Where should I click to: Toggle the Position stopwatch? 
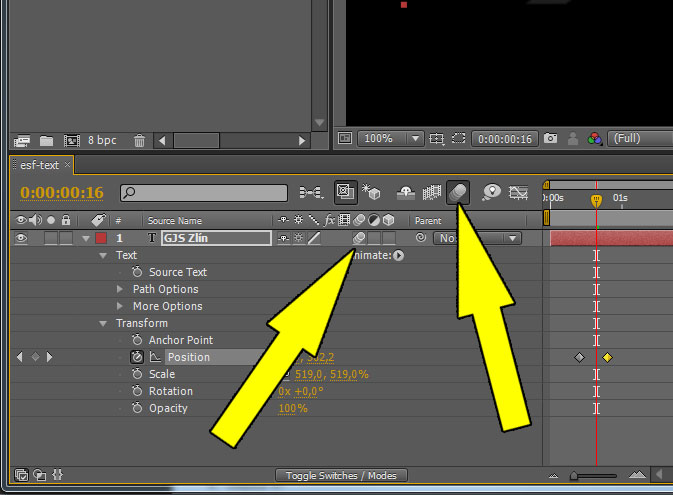pyautogui.click(x=137, y=357)
